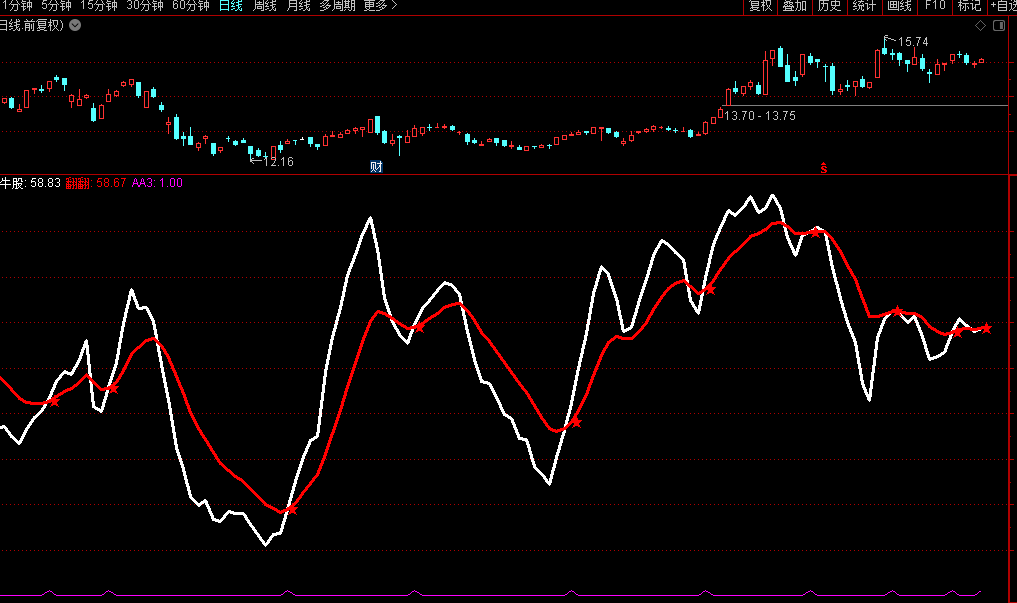1017x603 pixels.
Task: Select the 60分钟 period tab
Action: (x=190, y=6)
